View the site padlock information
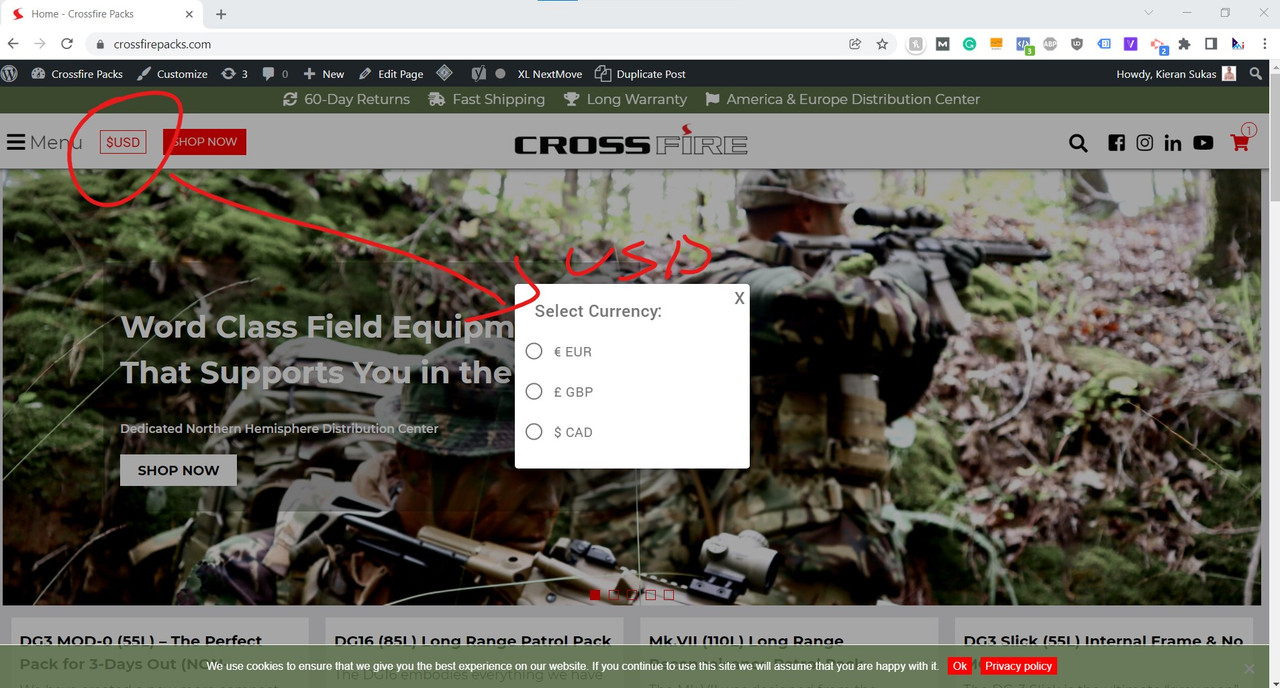 (99, 44)
